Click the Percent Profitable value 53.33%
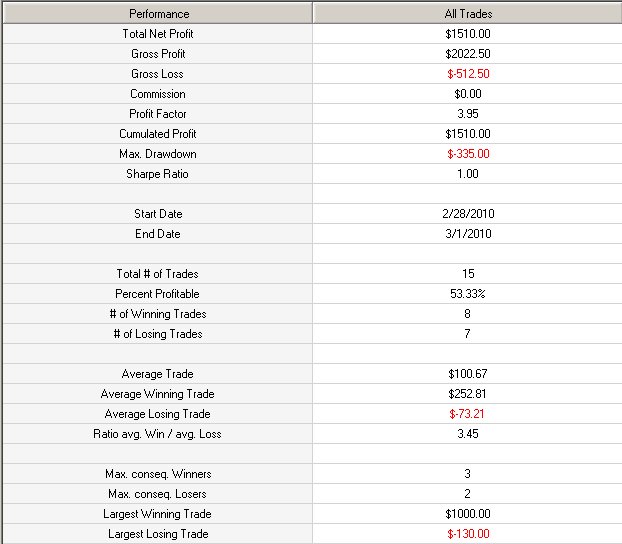Viewport: 622px width, 544px height. click(468, 294)
